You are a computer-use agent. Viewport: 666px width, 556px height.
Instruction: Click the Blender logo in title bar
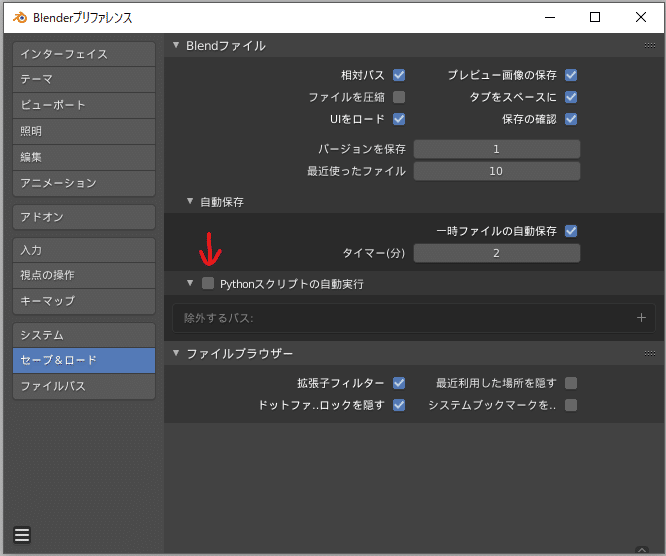tap(20, 17)
